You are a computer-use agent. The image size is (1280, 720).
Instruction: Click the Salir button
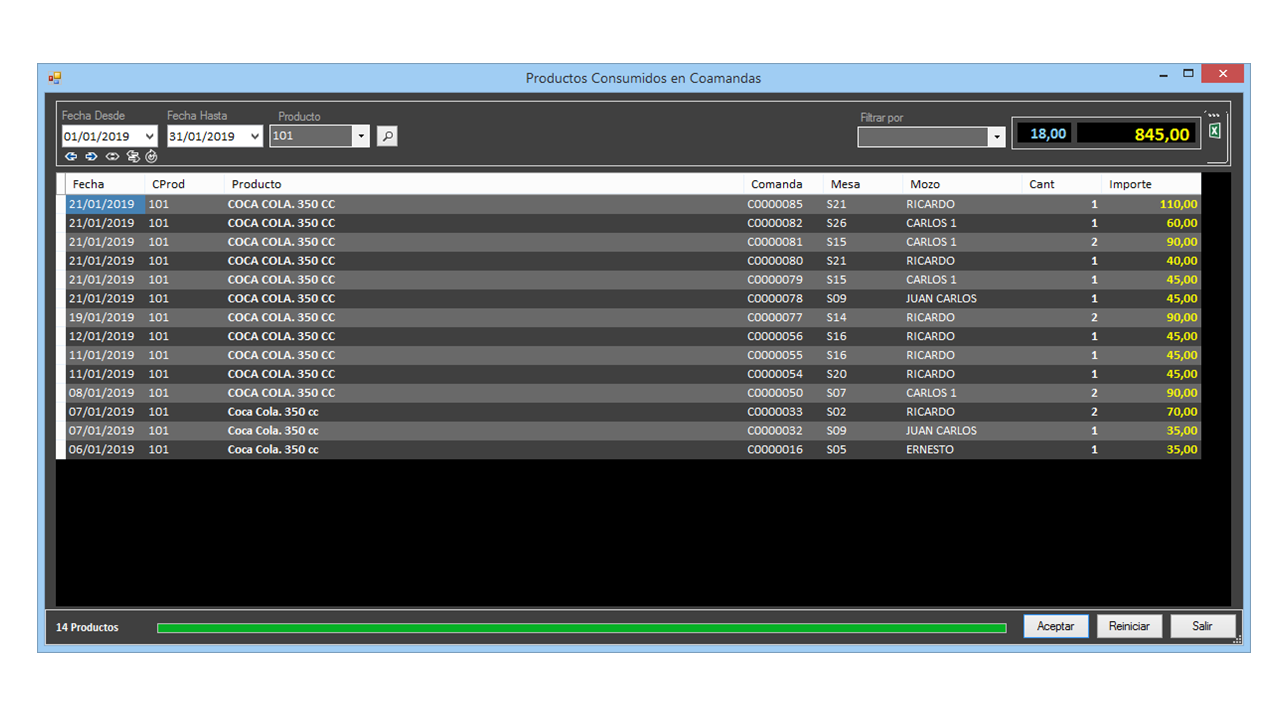click(x=1202, y=626)
